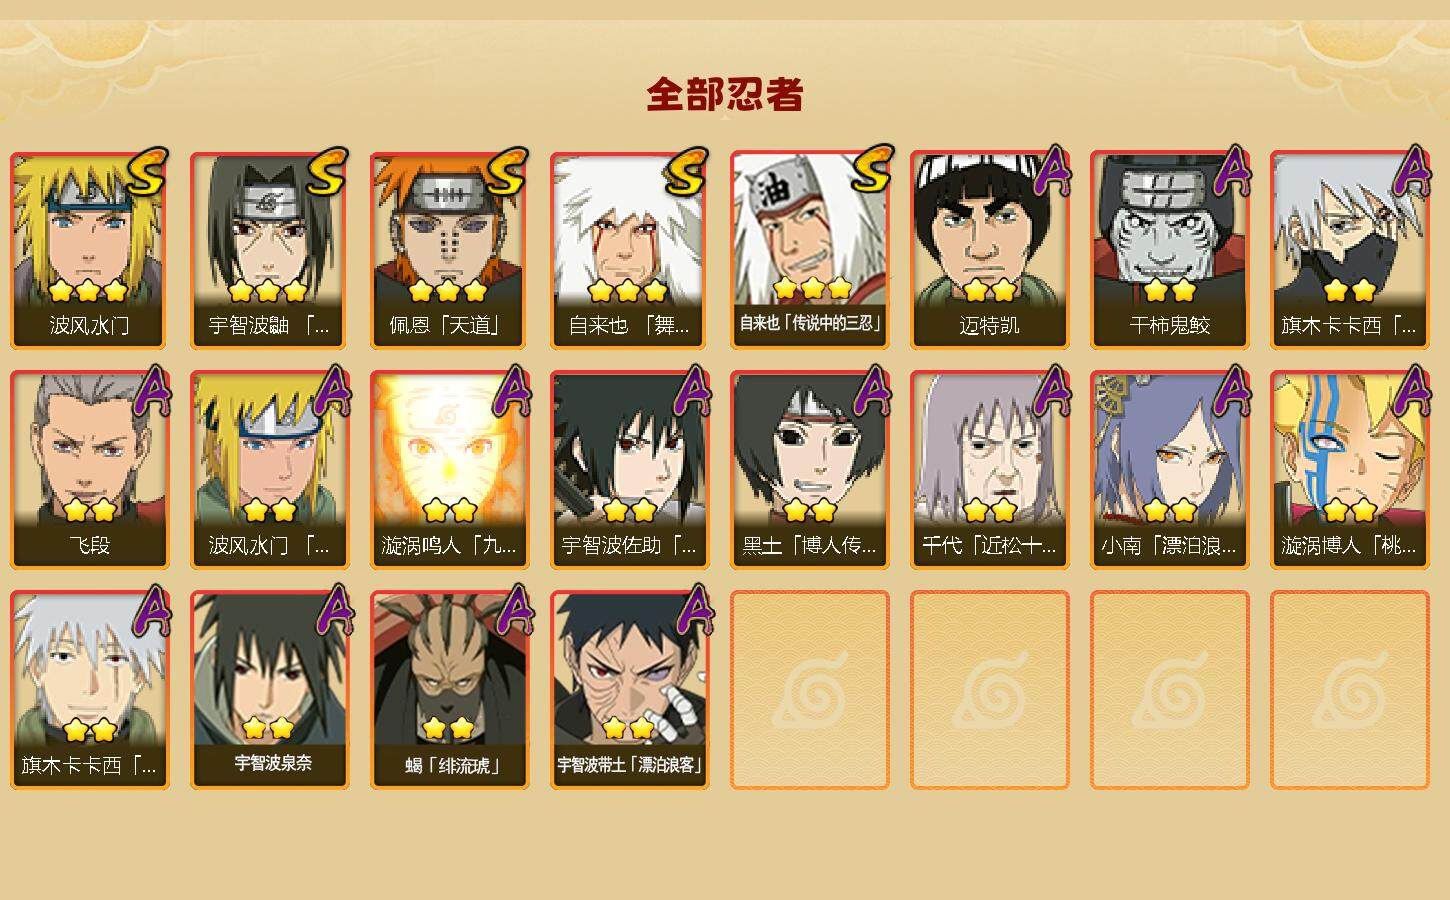This screenshot has height=900, width=1450.
Task: Click the A rank badge on 飞段
Action: click(151, 392)
